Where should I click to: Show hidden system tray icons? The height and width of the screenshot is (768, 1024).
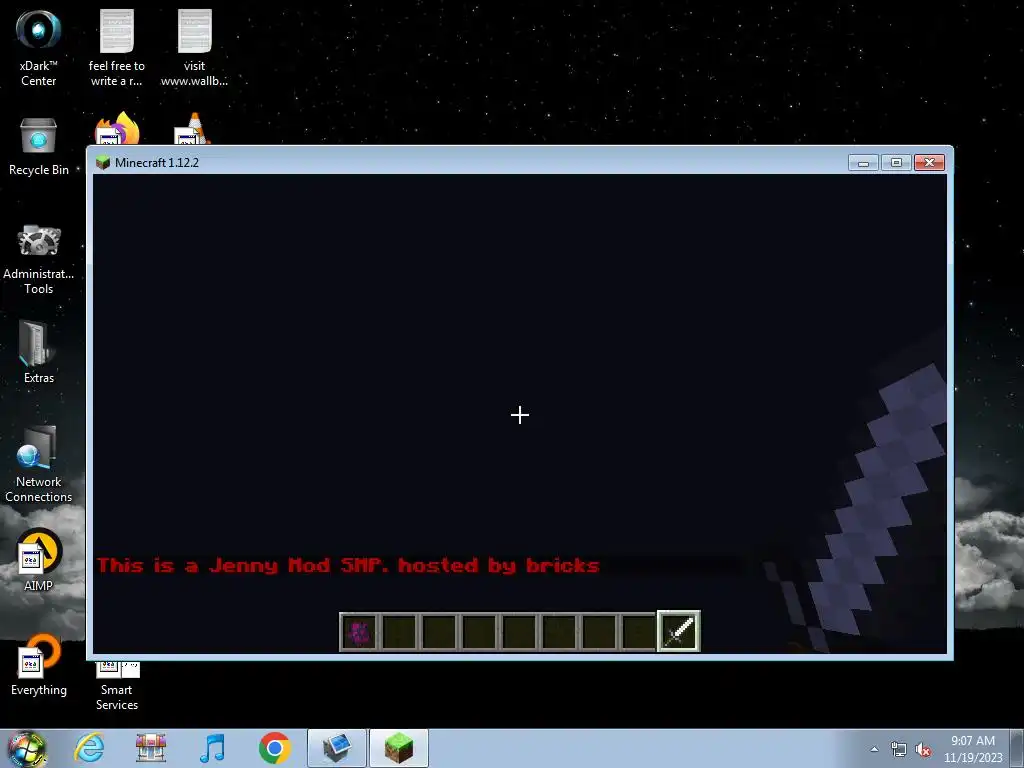pos(874,749)
